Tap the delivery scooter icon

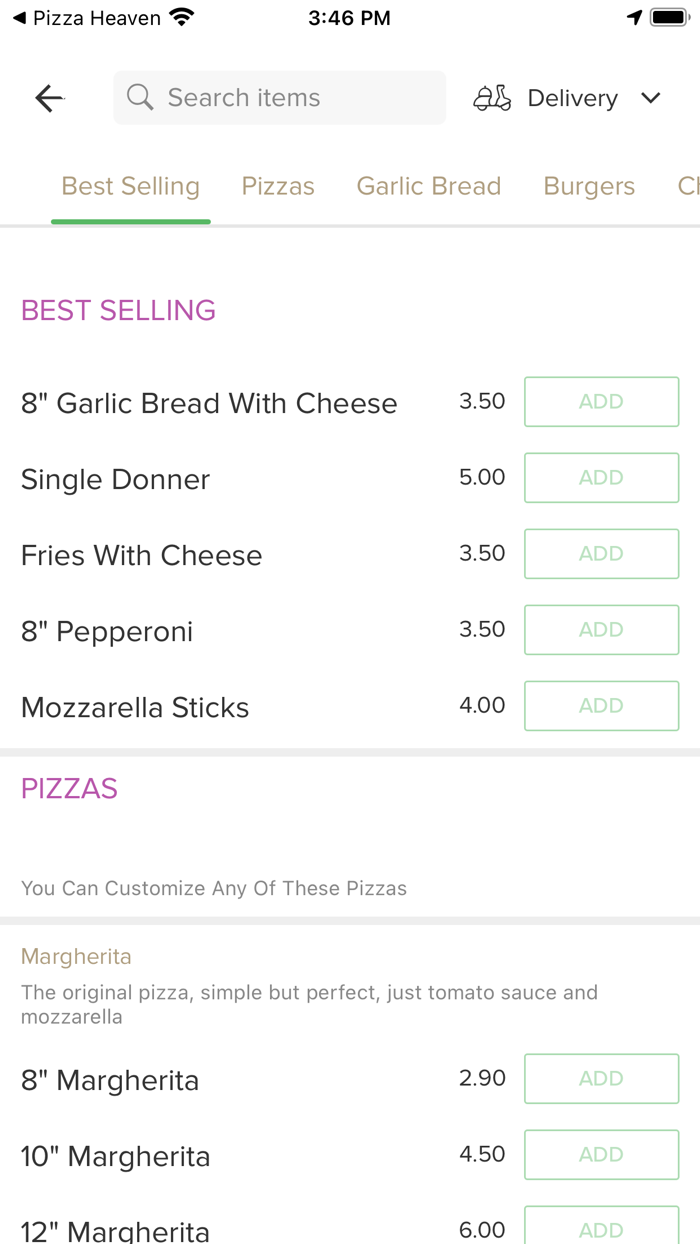[x=491, y=97]
